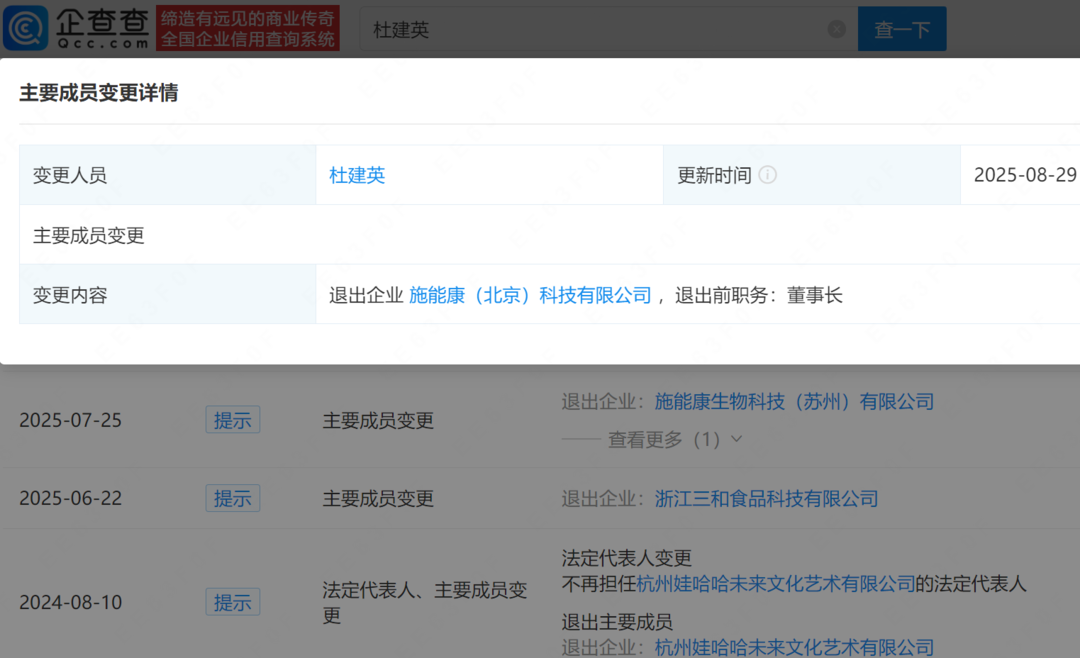Viewport: 1080px width, 658px height.
Task: Expand 查看更多 (1) under the 2025-07-25 entry
Action: 675,440
